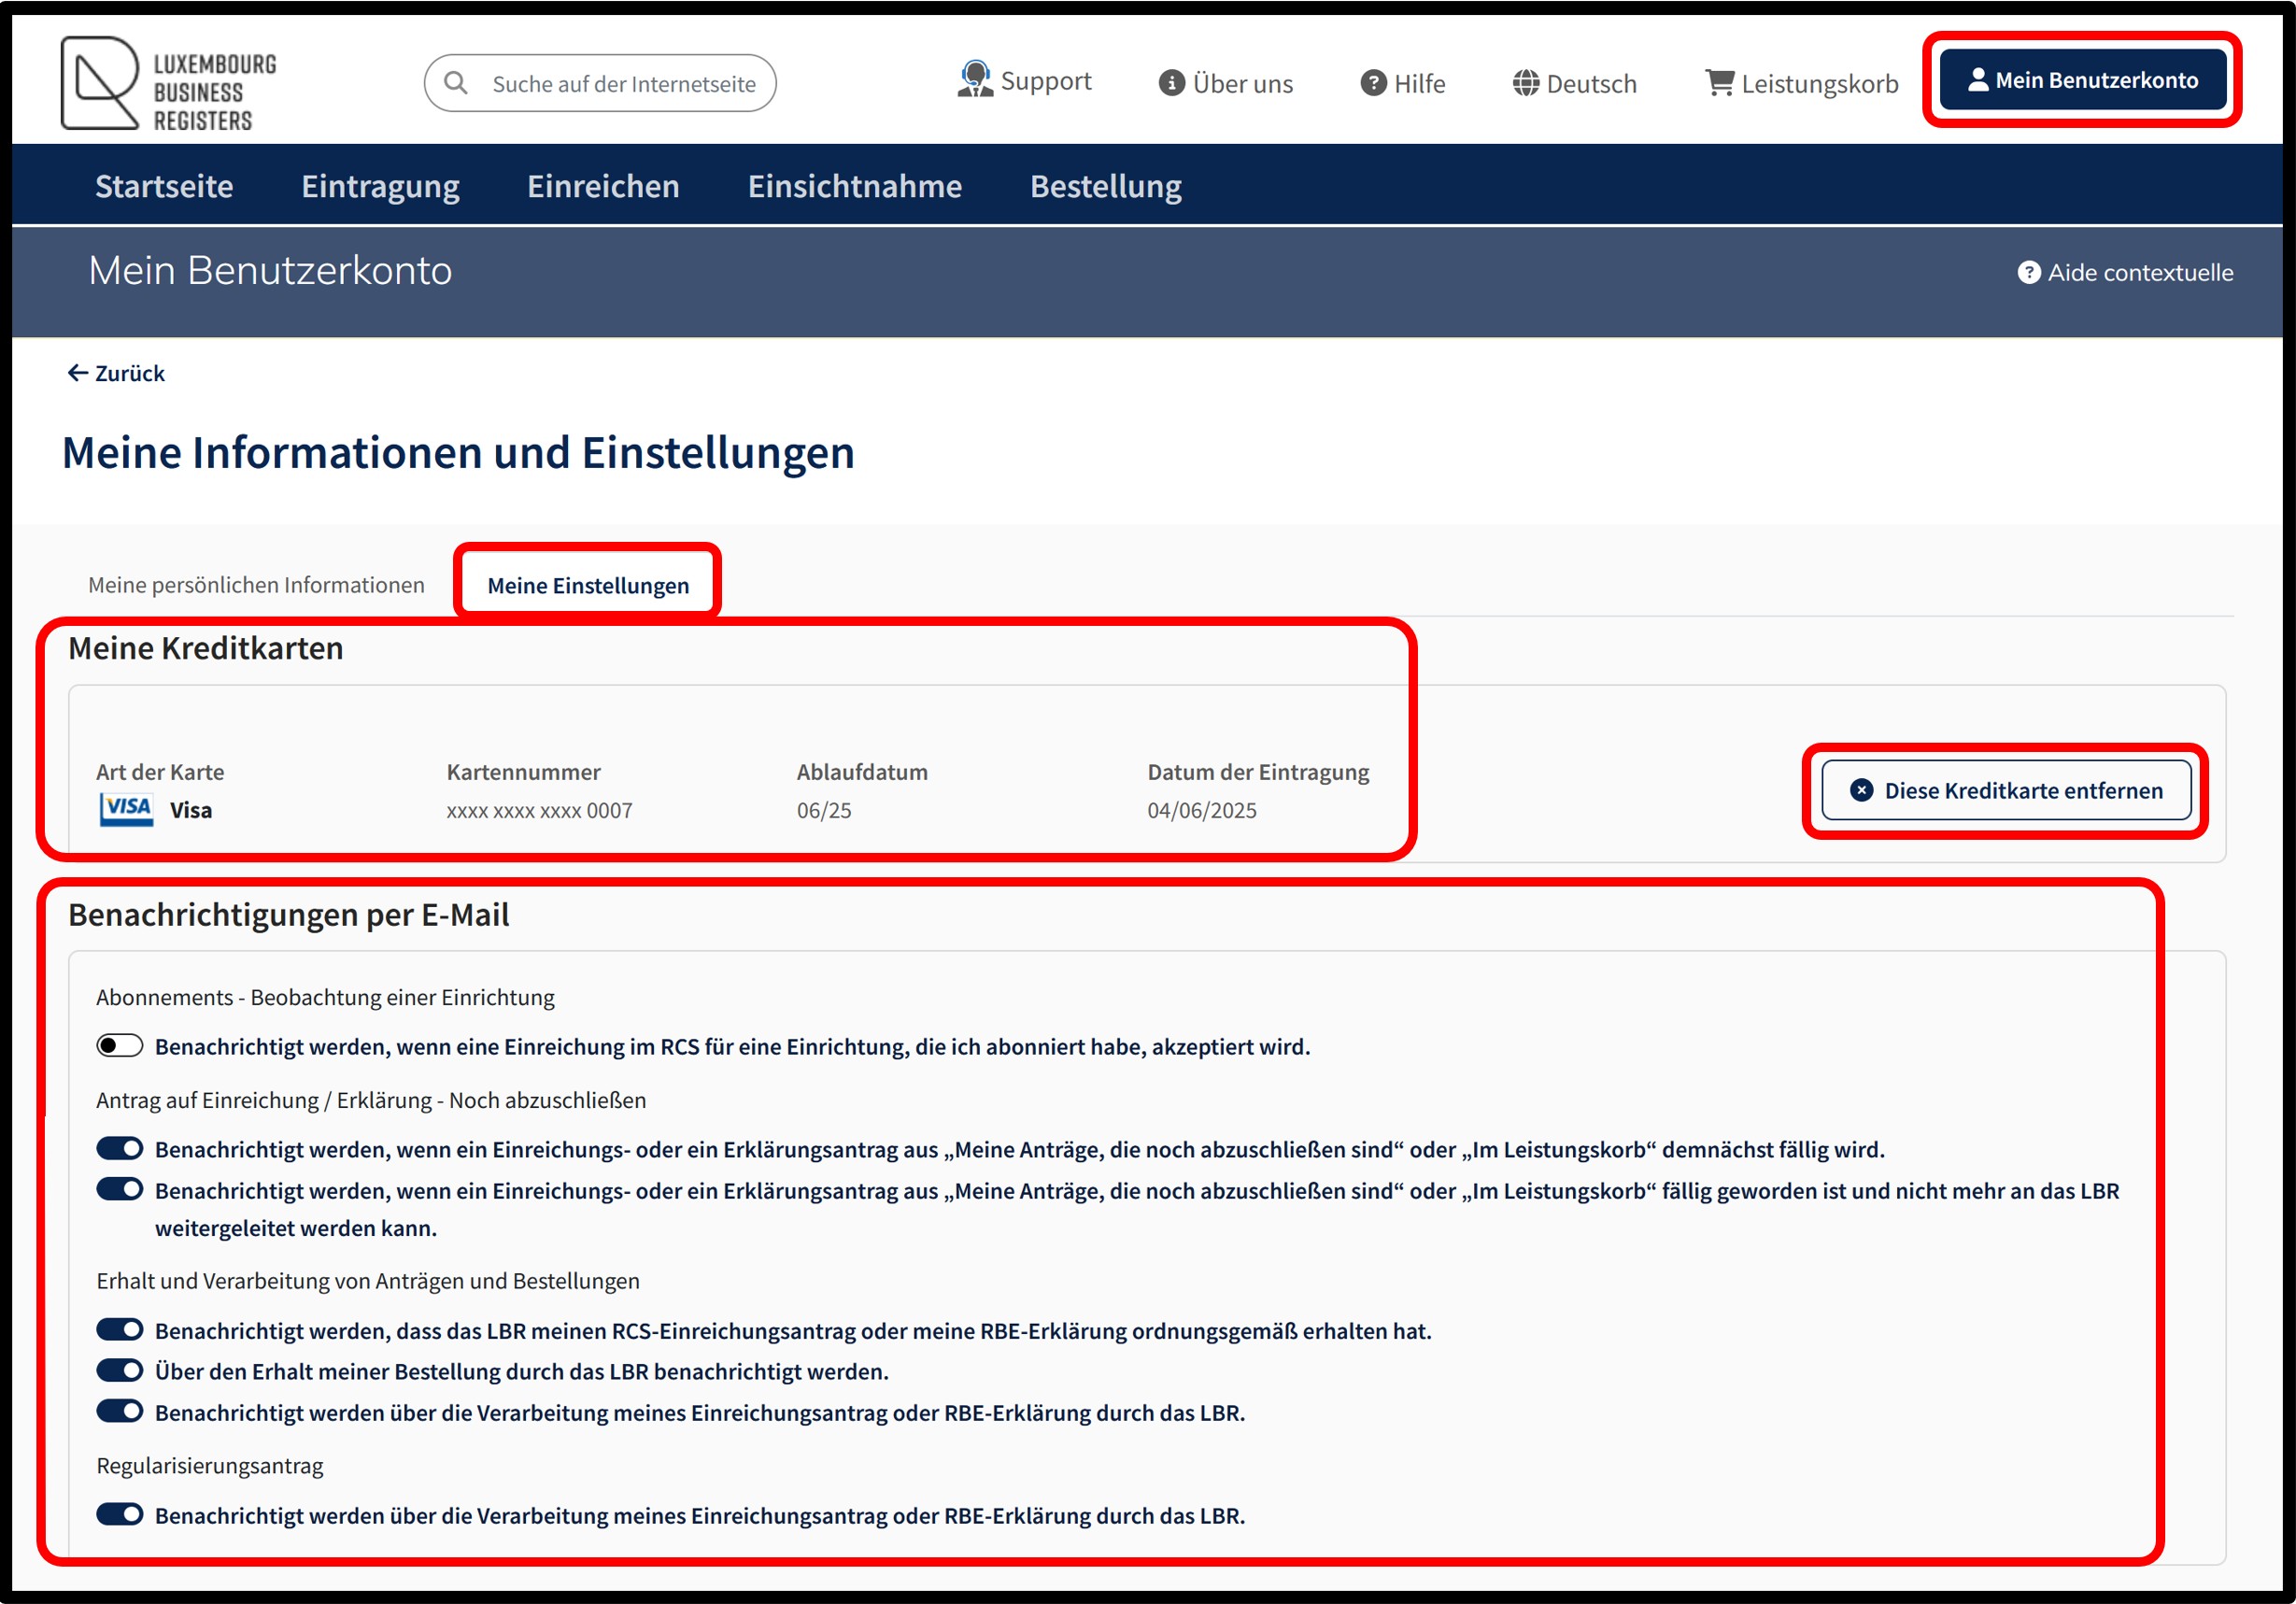Click the Visa card logo
This screenshot has height=1604, width=2296.
click(126, 810)
